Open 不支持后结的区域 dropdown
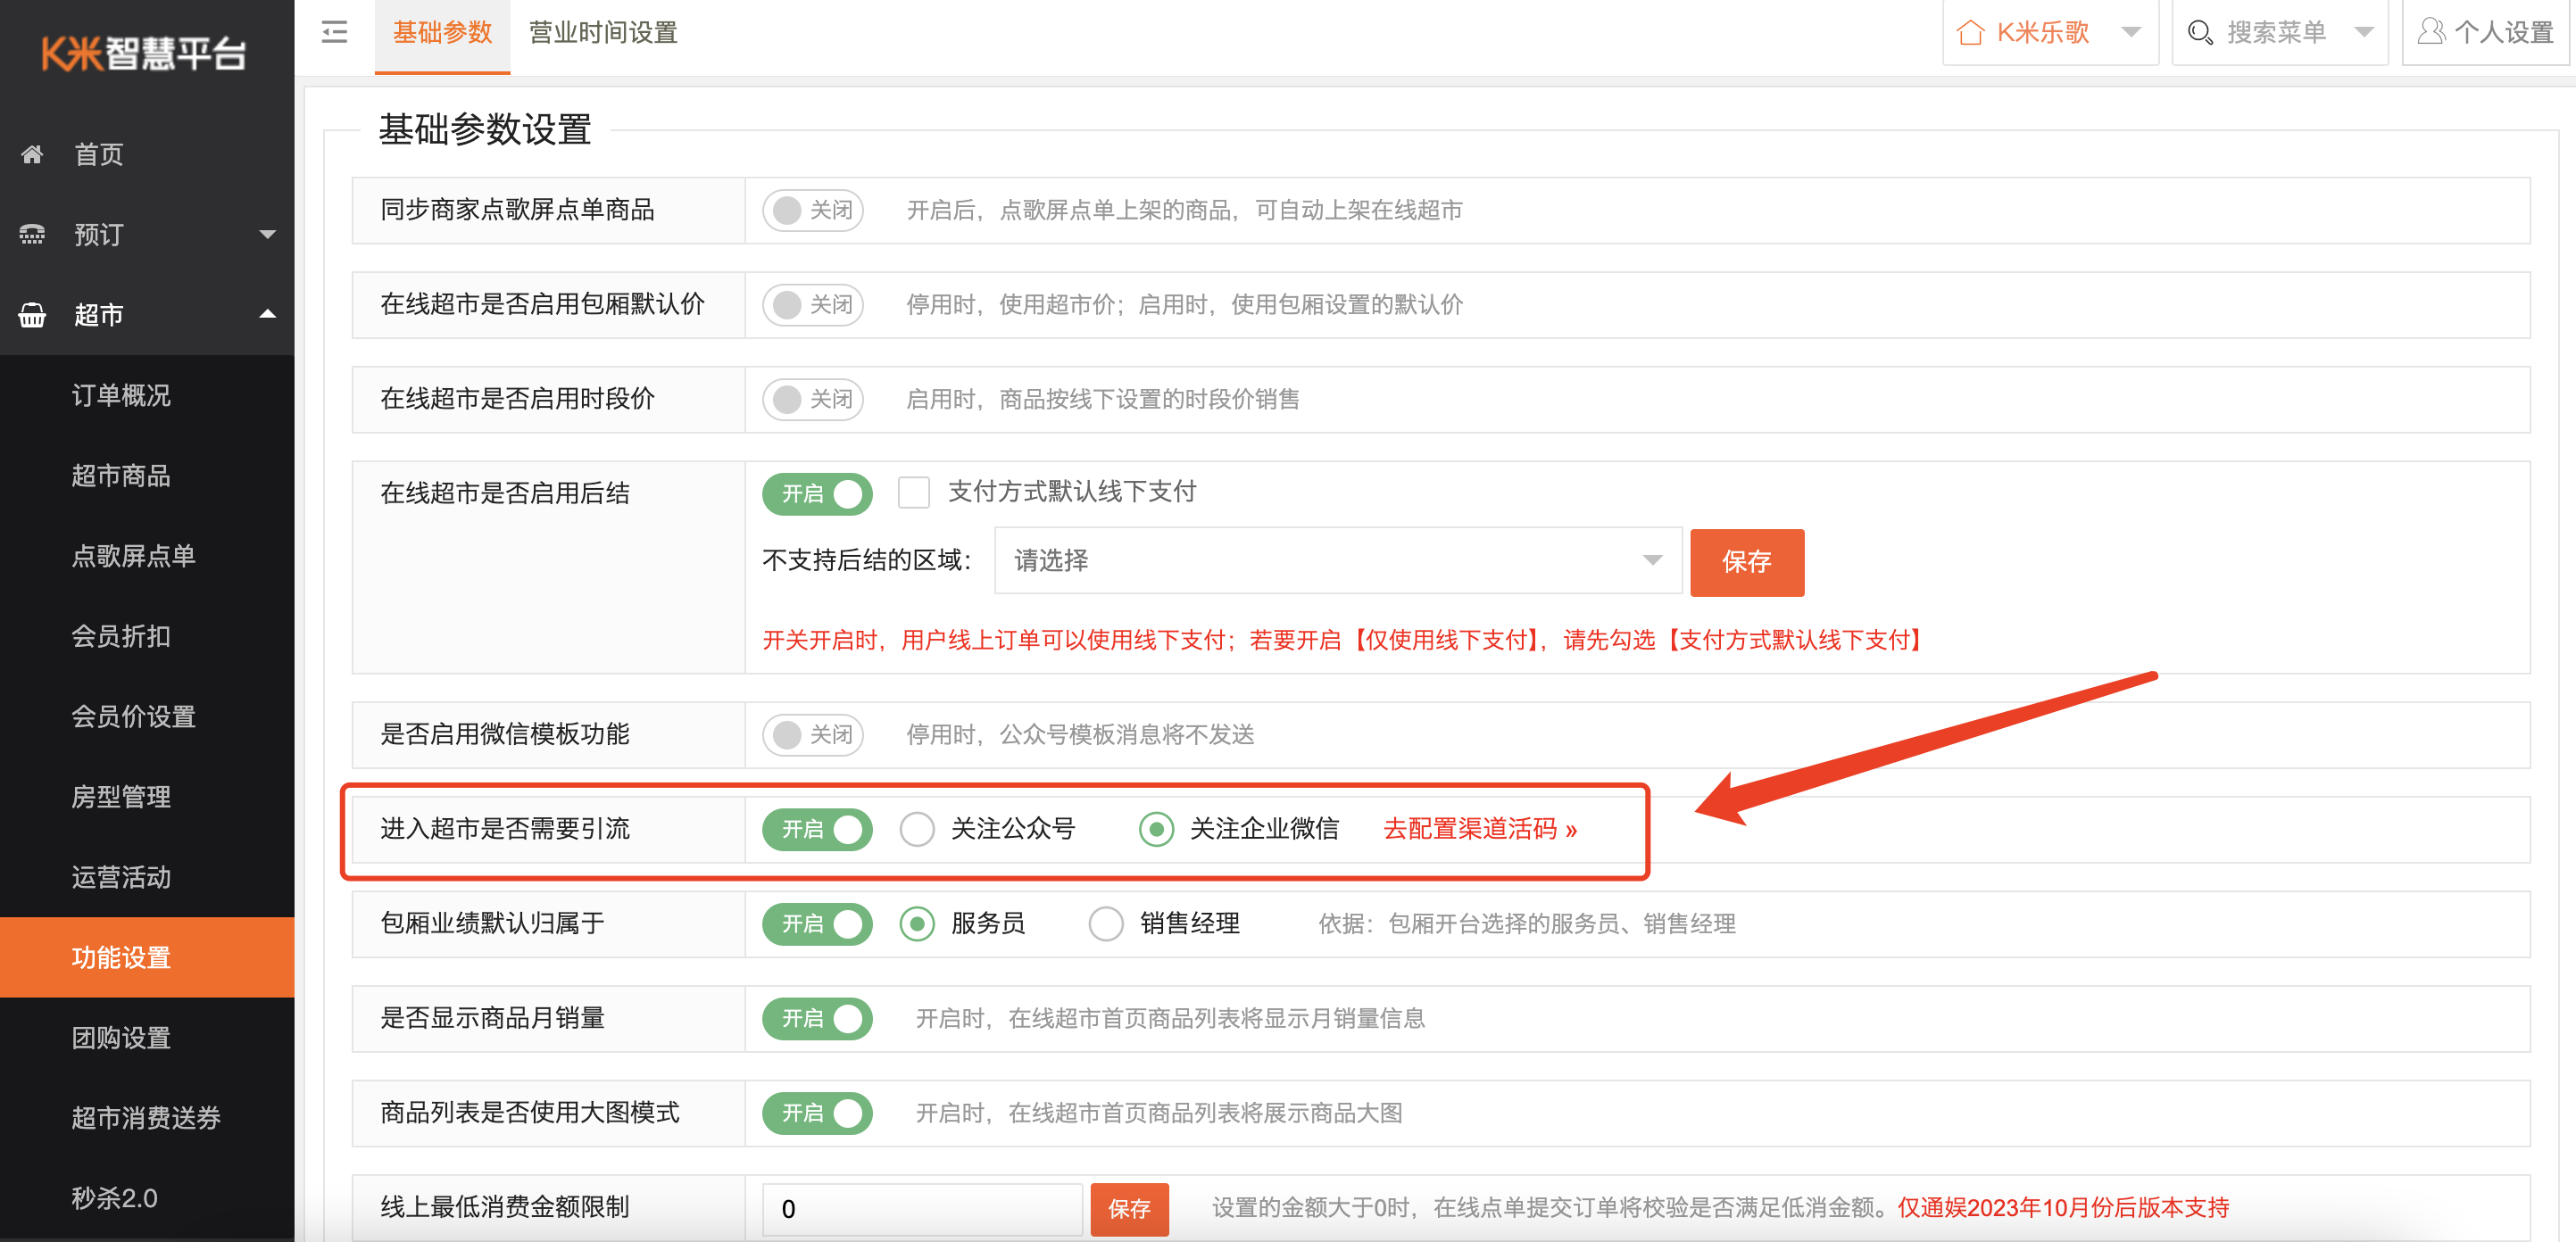2576x1242 pixels. point(1338,561)
